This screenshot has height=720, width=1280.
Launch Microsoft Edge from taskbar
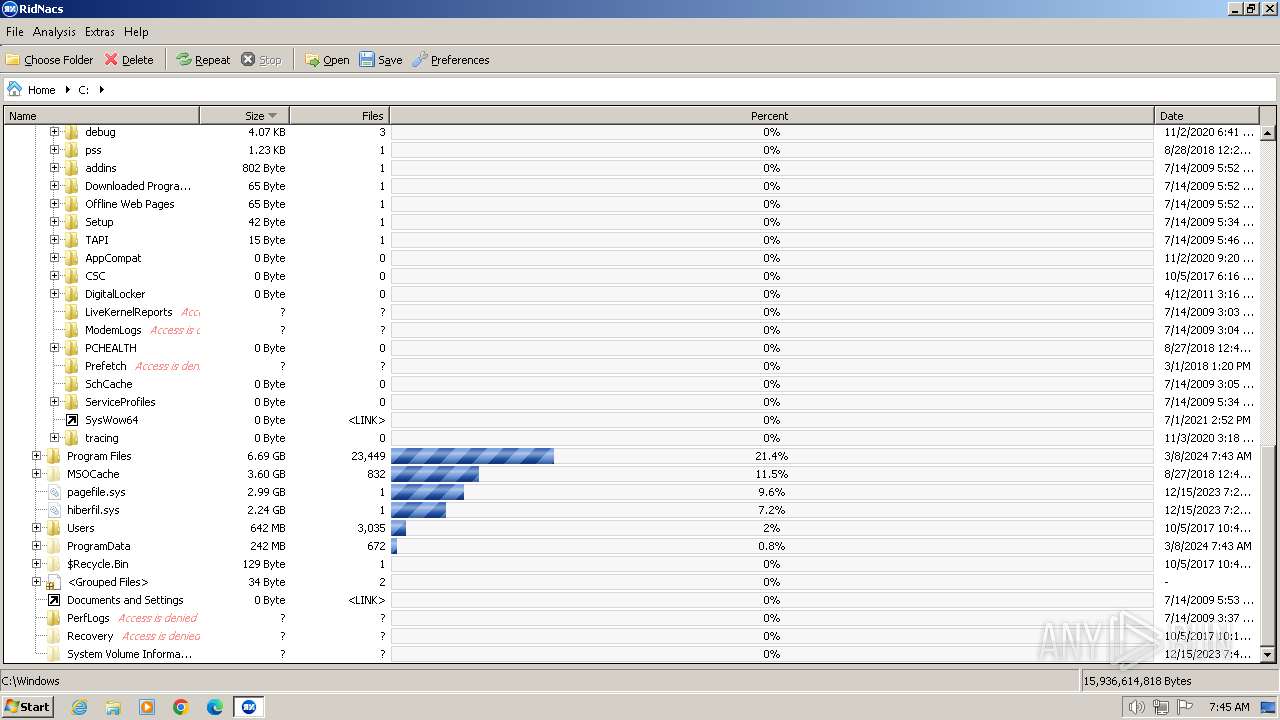pos(215,707)
